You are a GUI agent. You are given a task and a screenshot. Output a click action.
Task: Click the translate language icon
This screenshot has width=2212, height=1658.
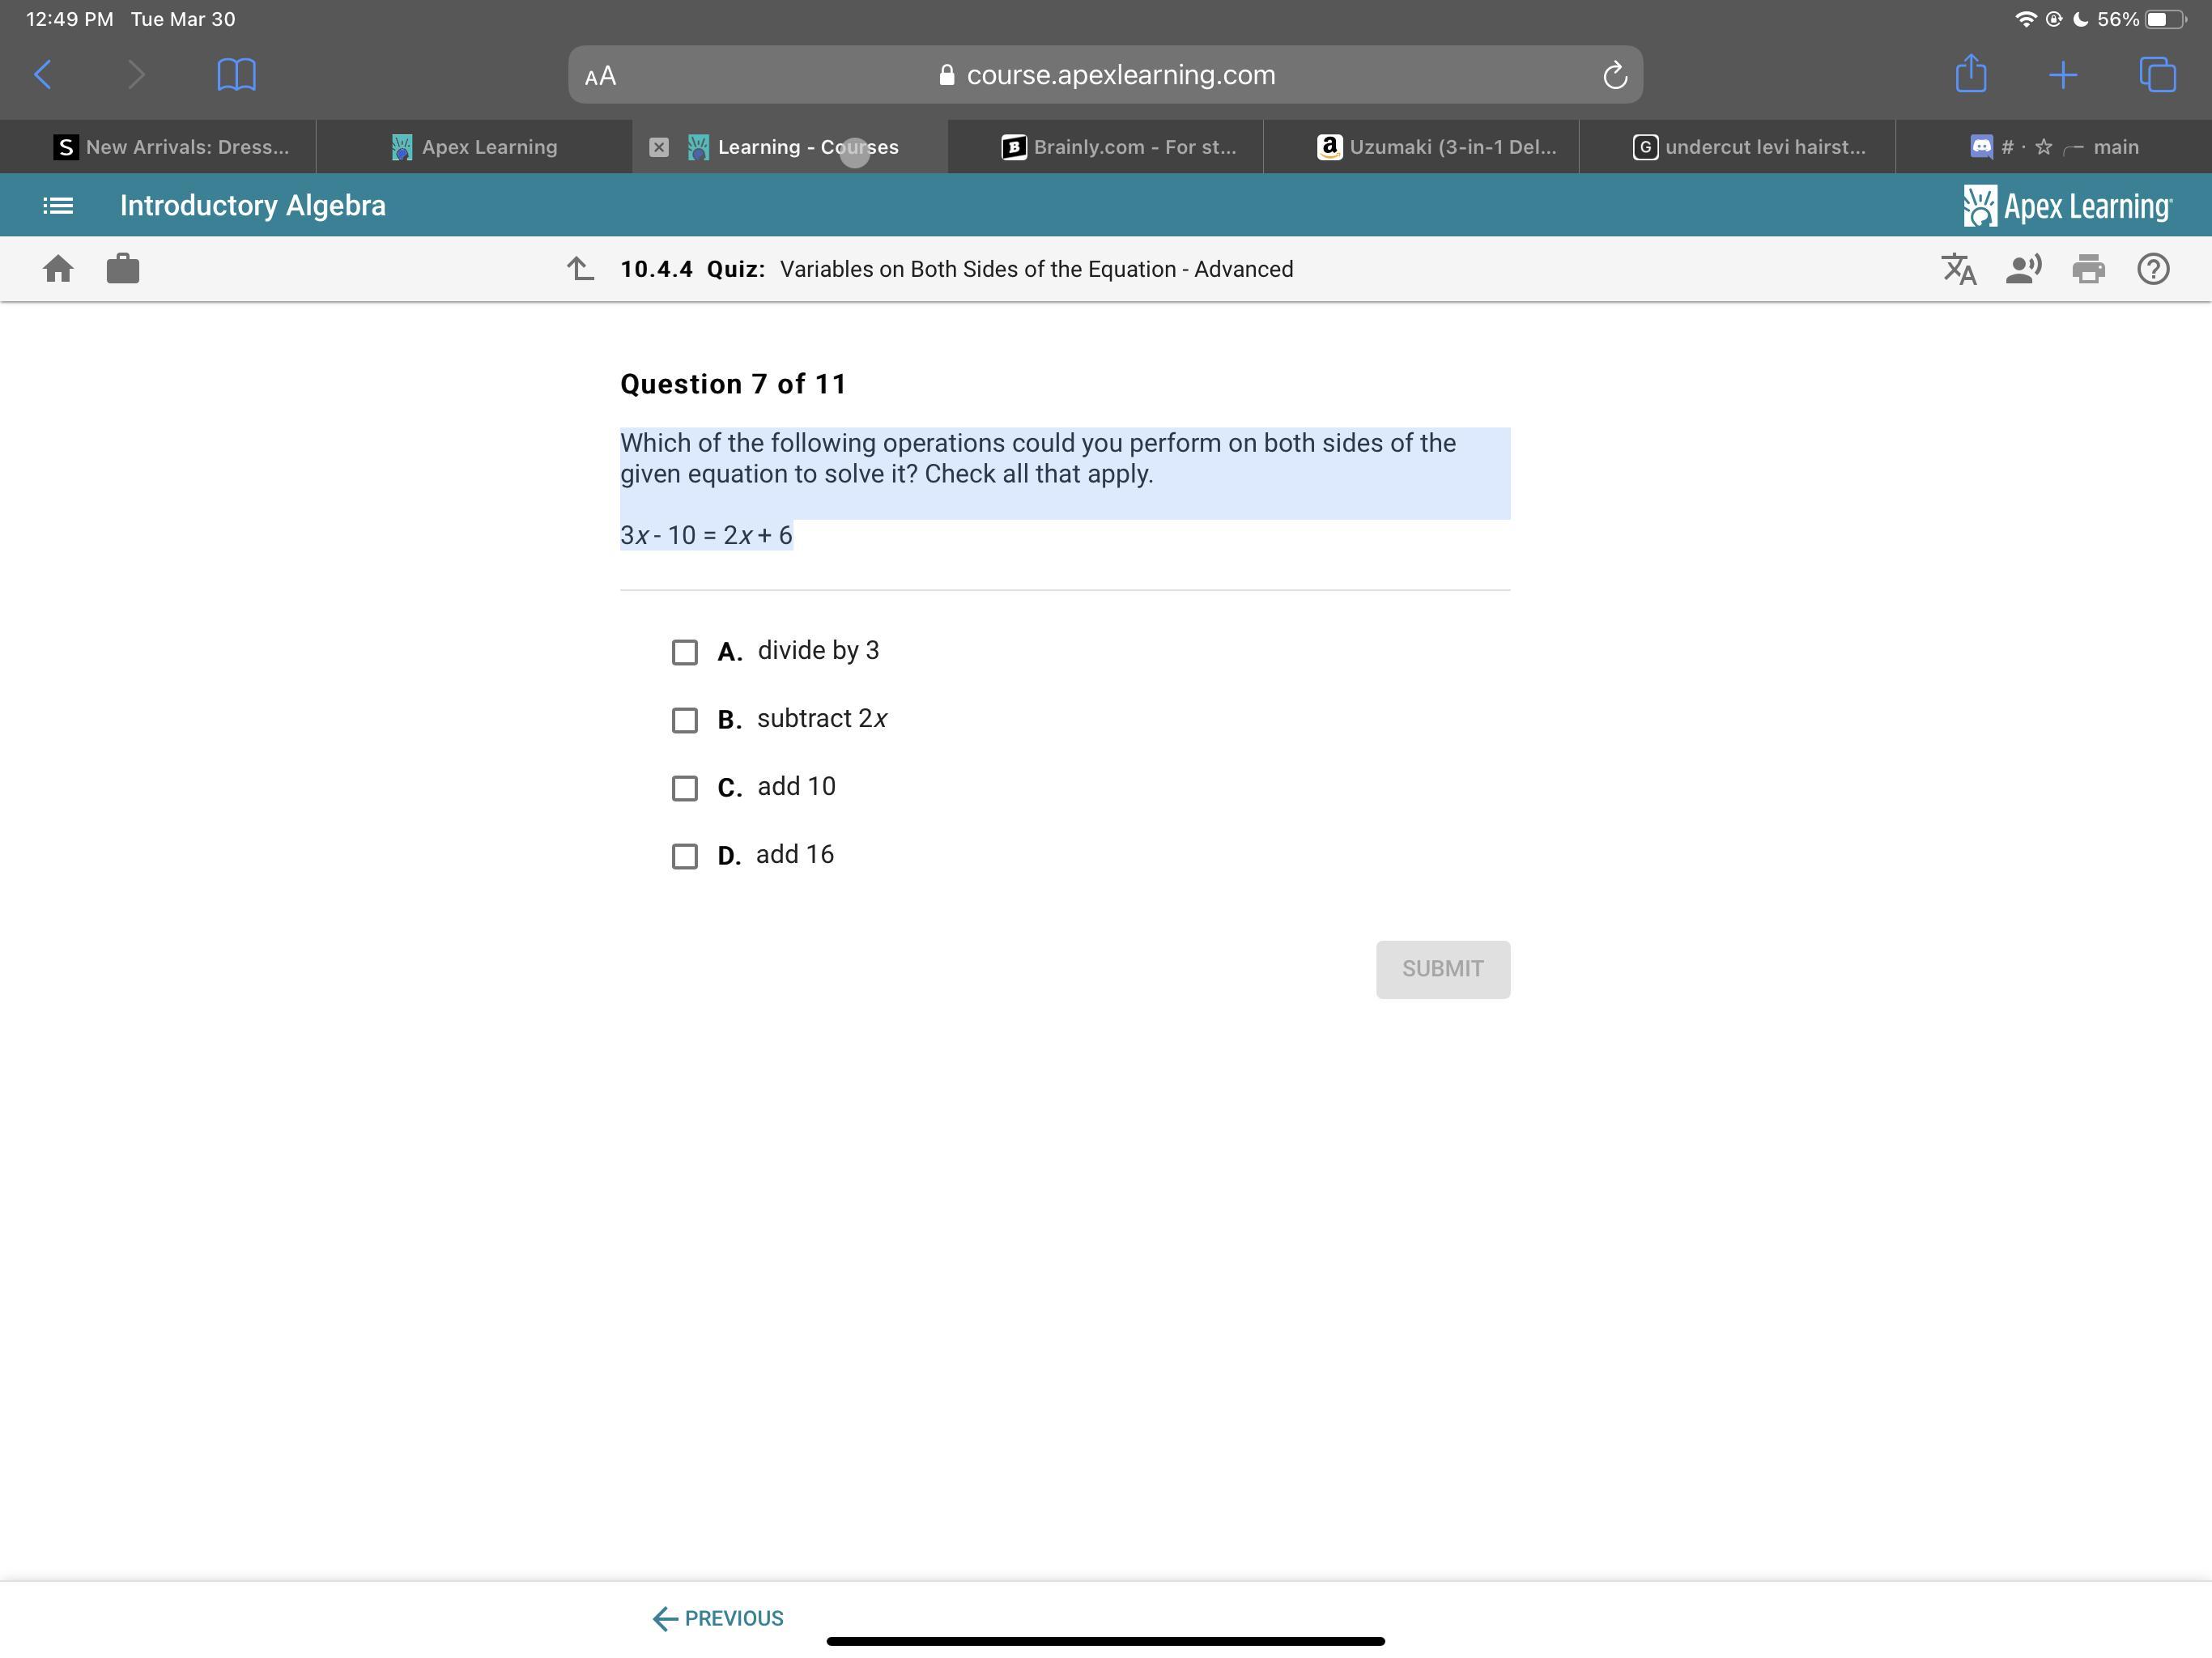(x=1958, y=269)
